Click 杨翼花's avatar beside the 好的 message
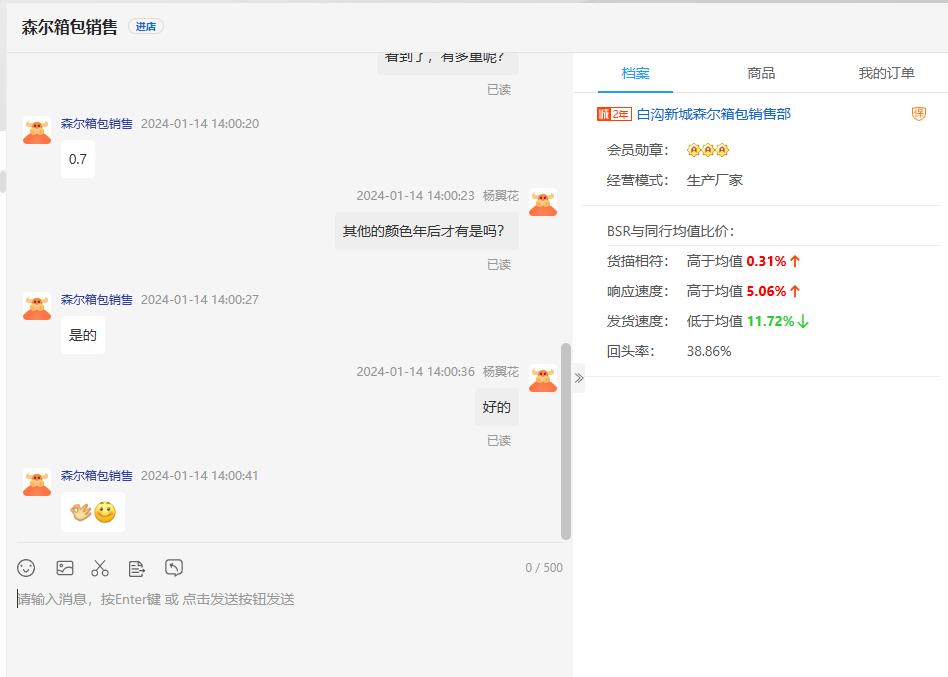Image resolution: width=948 pixels, height=677 pixels. click(x=543, y=378)
